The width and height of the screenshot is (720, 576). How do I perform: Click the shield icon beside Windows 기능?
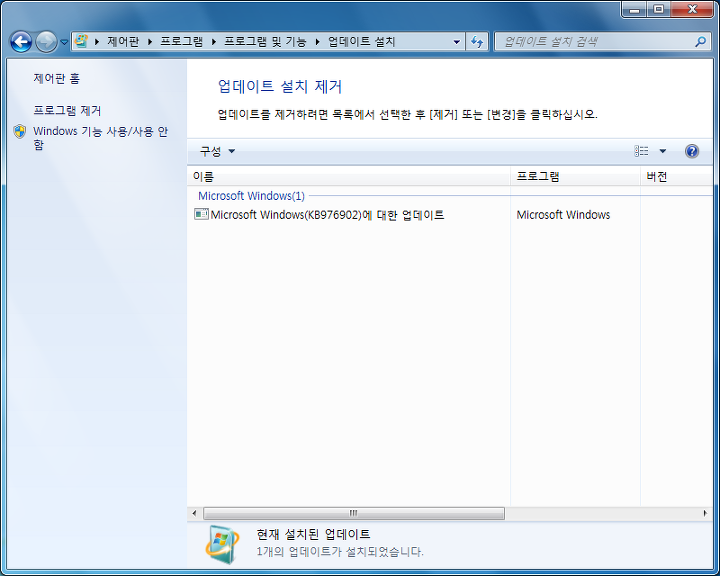(x=20, y=131)
